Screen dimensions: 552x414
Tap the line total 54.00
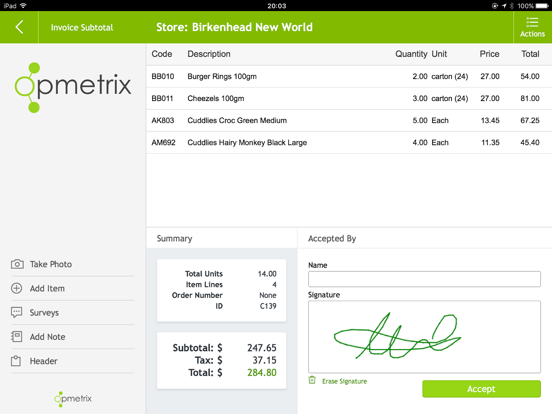[x=530, y=76]
